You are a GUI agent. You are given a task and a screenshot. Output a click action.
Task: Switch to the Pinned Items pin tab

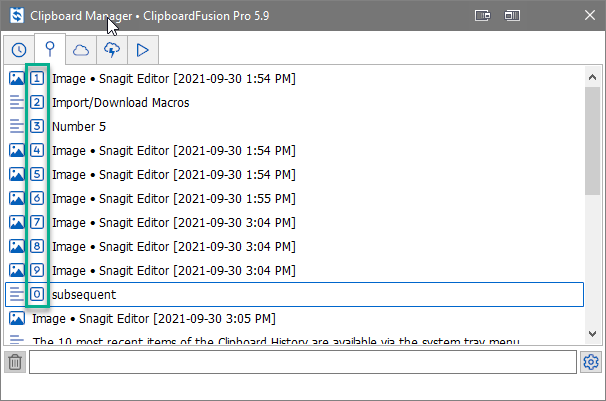pos(50,49)
